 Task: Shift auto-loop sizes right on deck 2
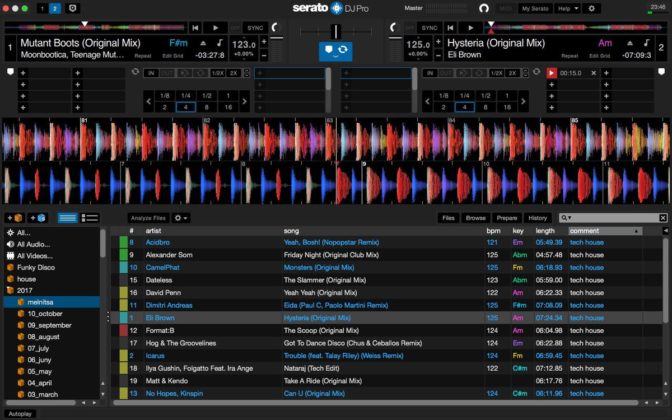(x=523, y=102)
